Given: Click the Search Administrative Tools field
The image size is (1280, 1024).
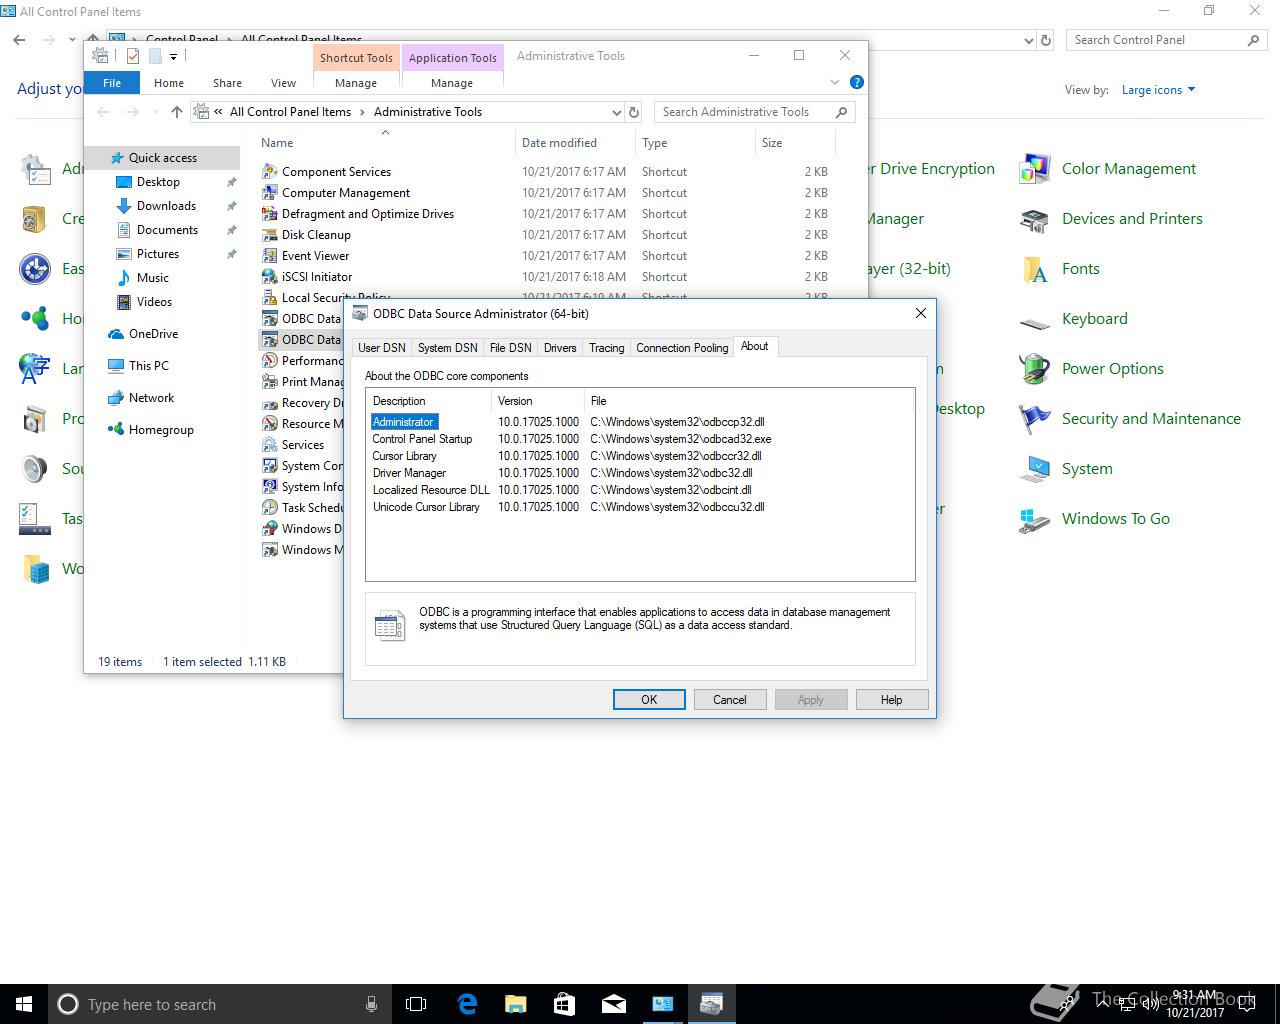Looking at the screenshot, I should coord(744,112).
